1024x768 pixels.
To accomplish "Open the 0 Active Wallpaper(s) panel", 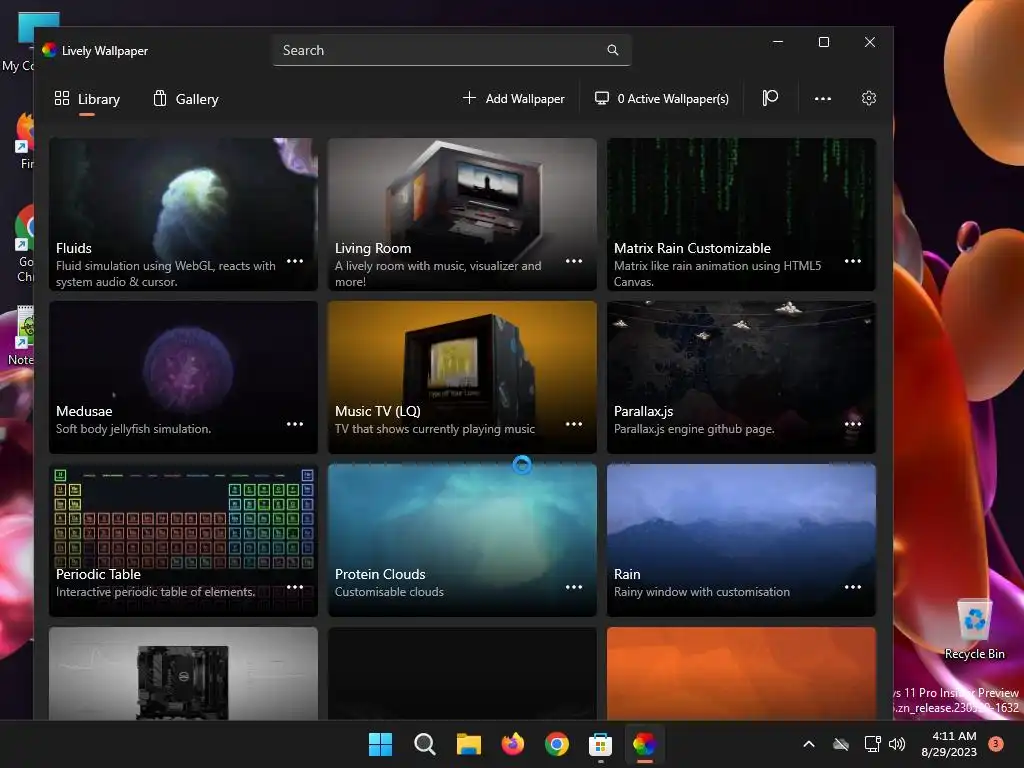I will pyautogui.click(x=662, y=99).
